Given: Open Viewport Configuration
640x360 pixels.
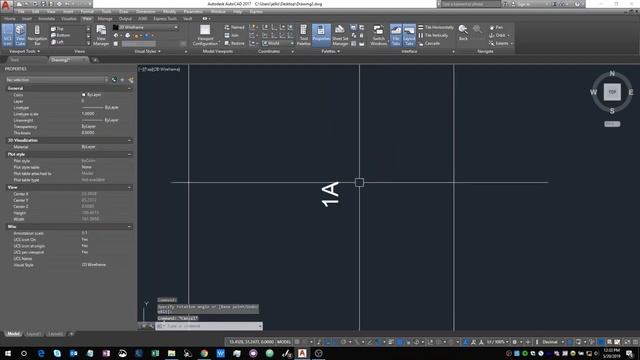Looking at the screenshot, I should (x=205, y=35).
